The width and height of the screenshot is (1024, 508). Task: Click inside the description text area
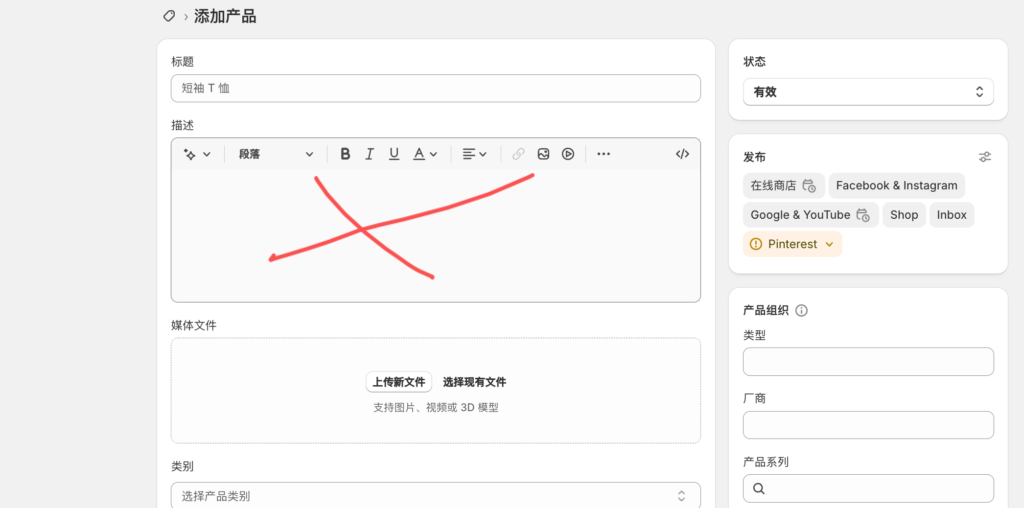436,235
